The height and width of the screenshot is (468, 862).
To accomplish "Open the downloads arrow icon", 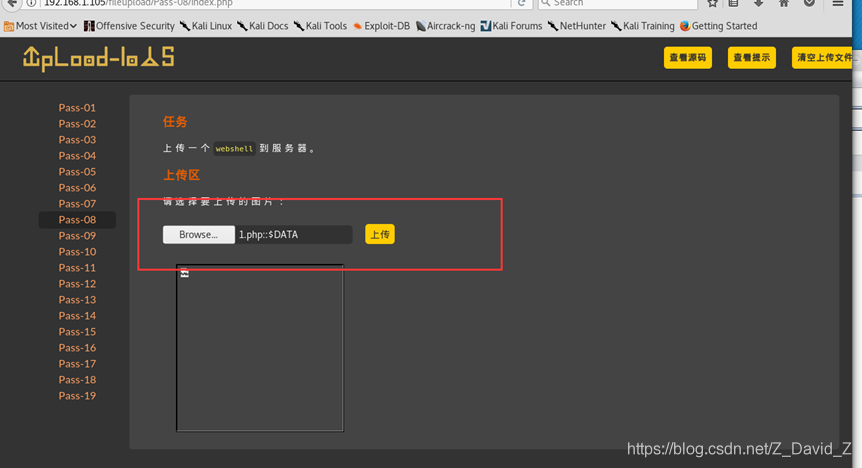I will (x=759, y=3).
